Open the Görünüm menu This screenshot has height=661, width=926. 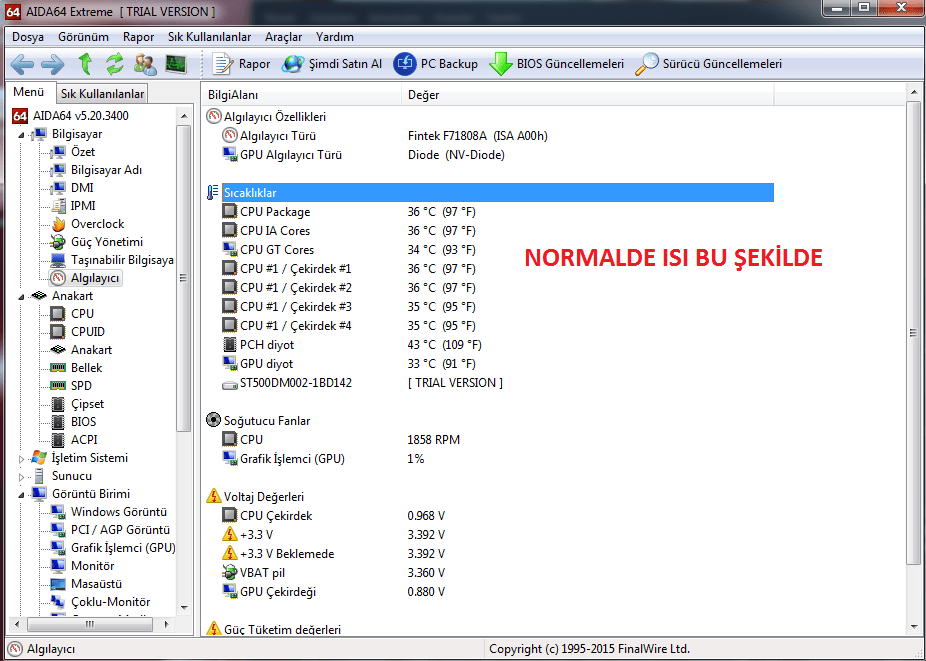tap(83, 37)
